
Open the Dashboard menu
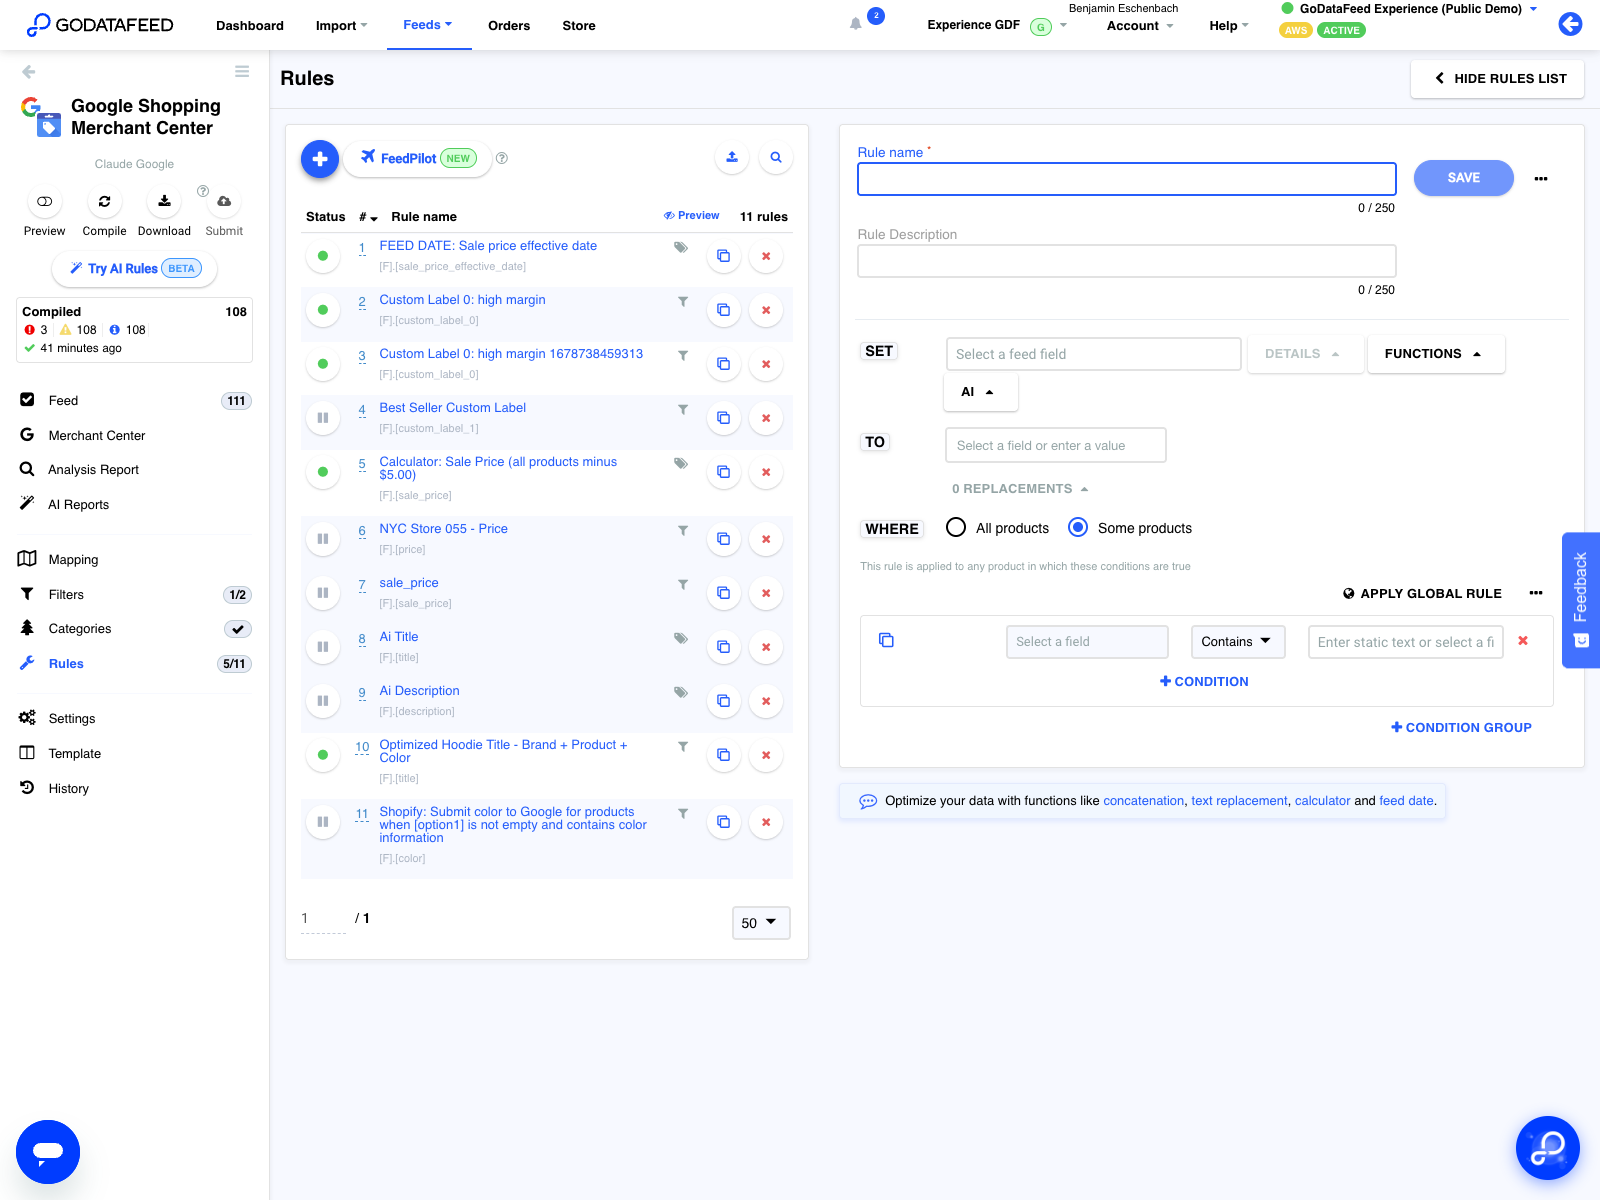[250, 26]
